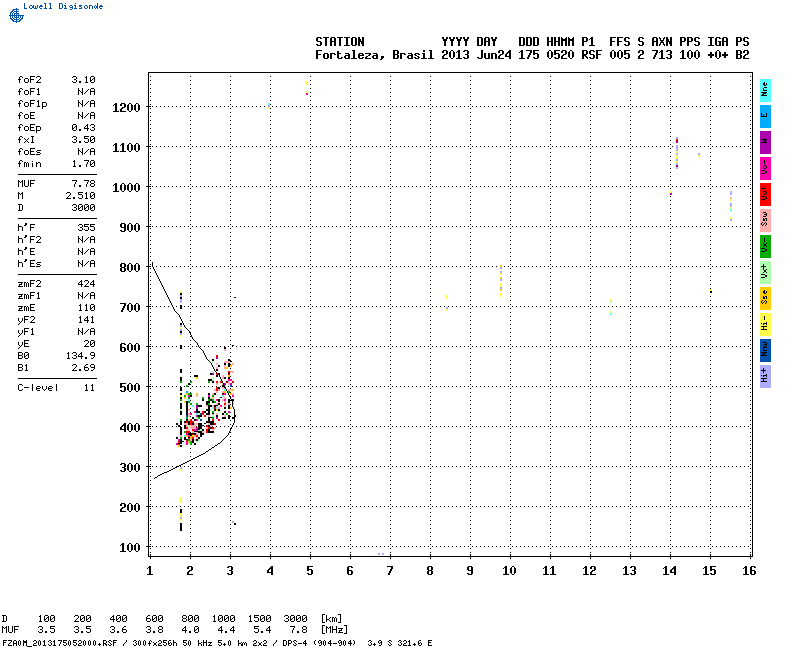
Task: Select the cyan Nne legend swatch
Action: click(765, 90)
